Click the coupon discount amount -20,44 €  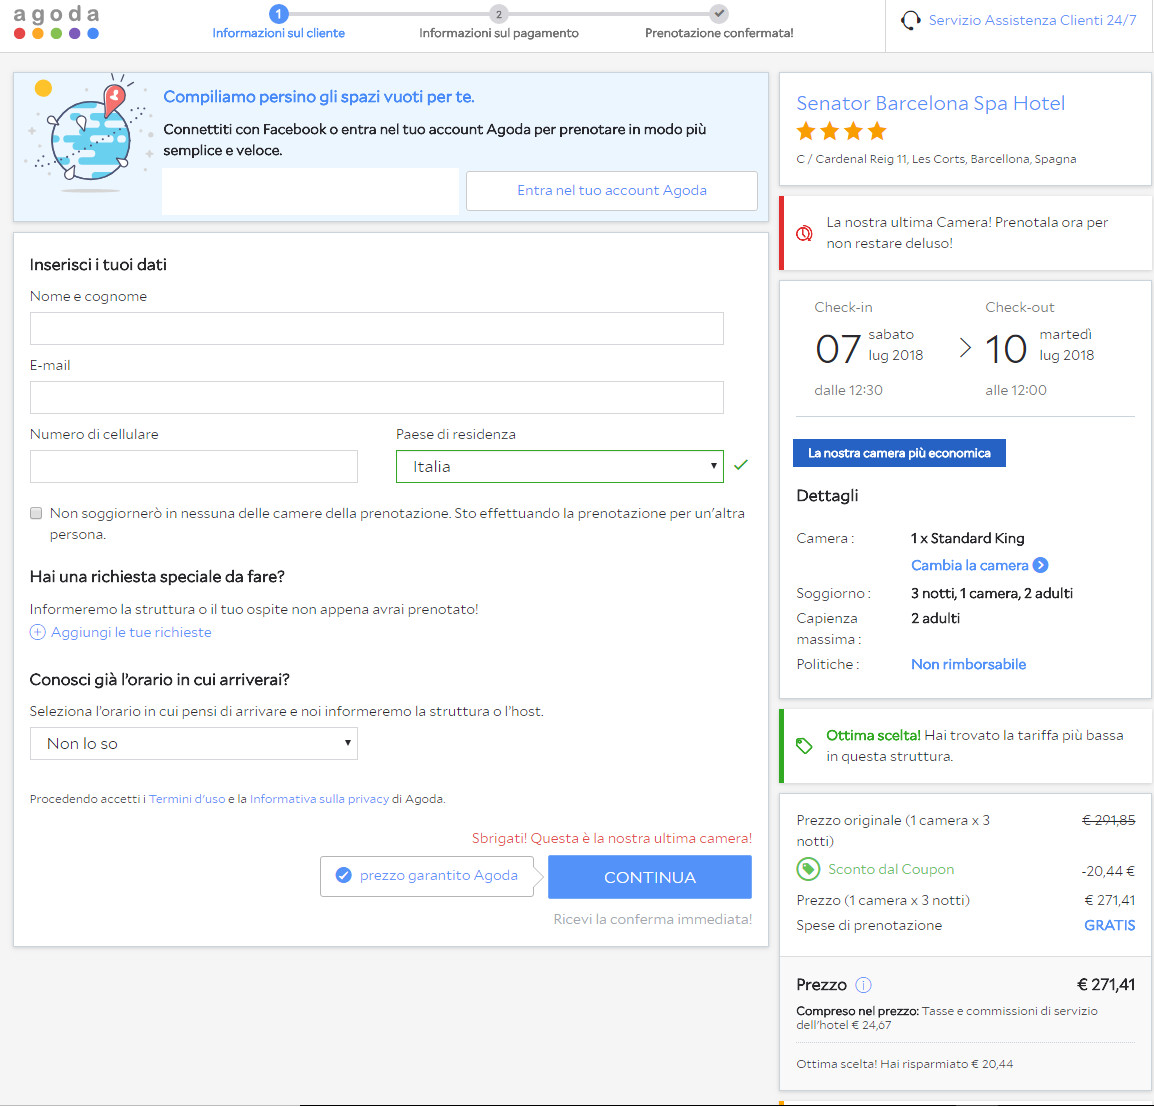click(1108, 871)
